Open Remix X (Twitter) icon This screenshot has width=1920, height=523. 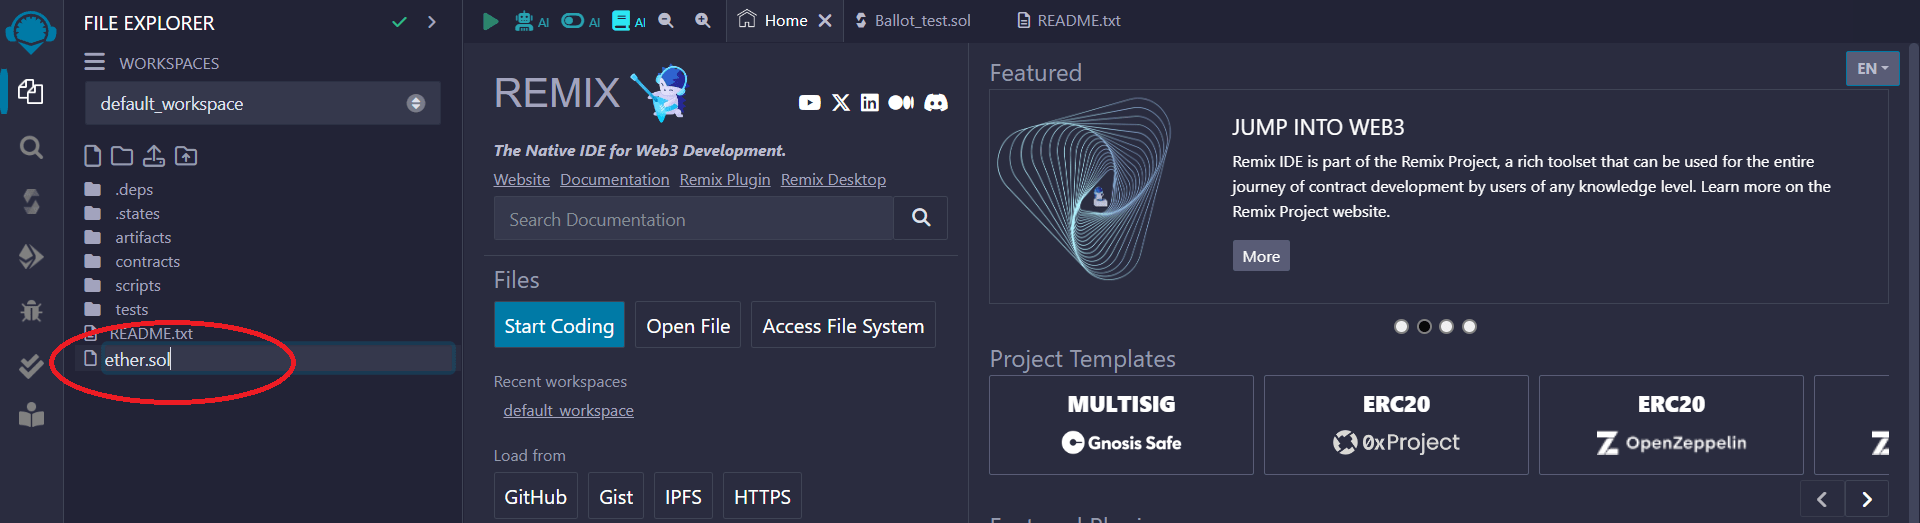[x=841, y=102]
